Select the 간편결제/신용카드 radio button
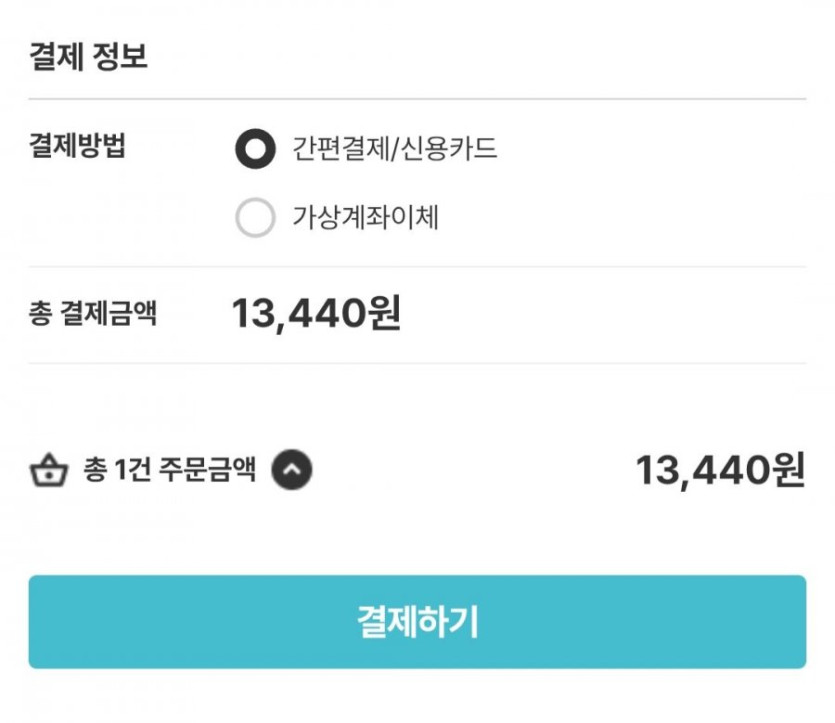 point(255,150)
